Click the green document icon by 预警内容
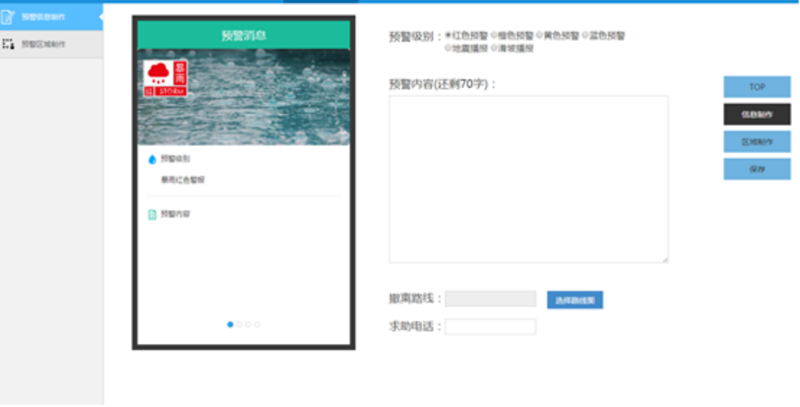This screenshot has width=800, height=407. click(152, 214)
